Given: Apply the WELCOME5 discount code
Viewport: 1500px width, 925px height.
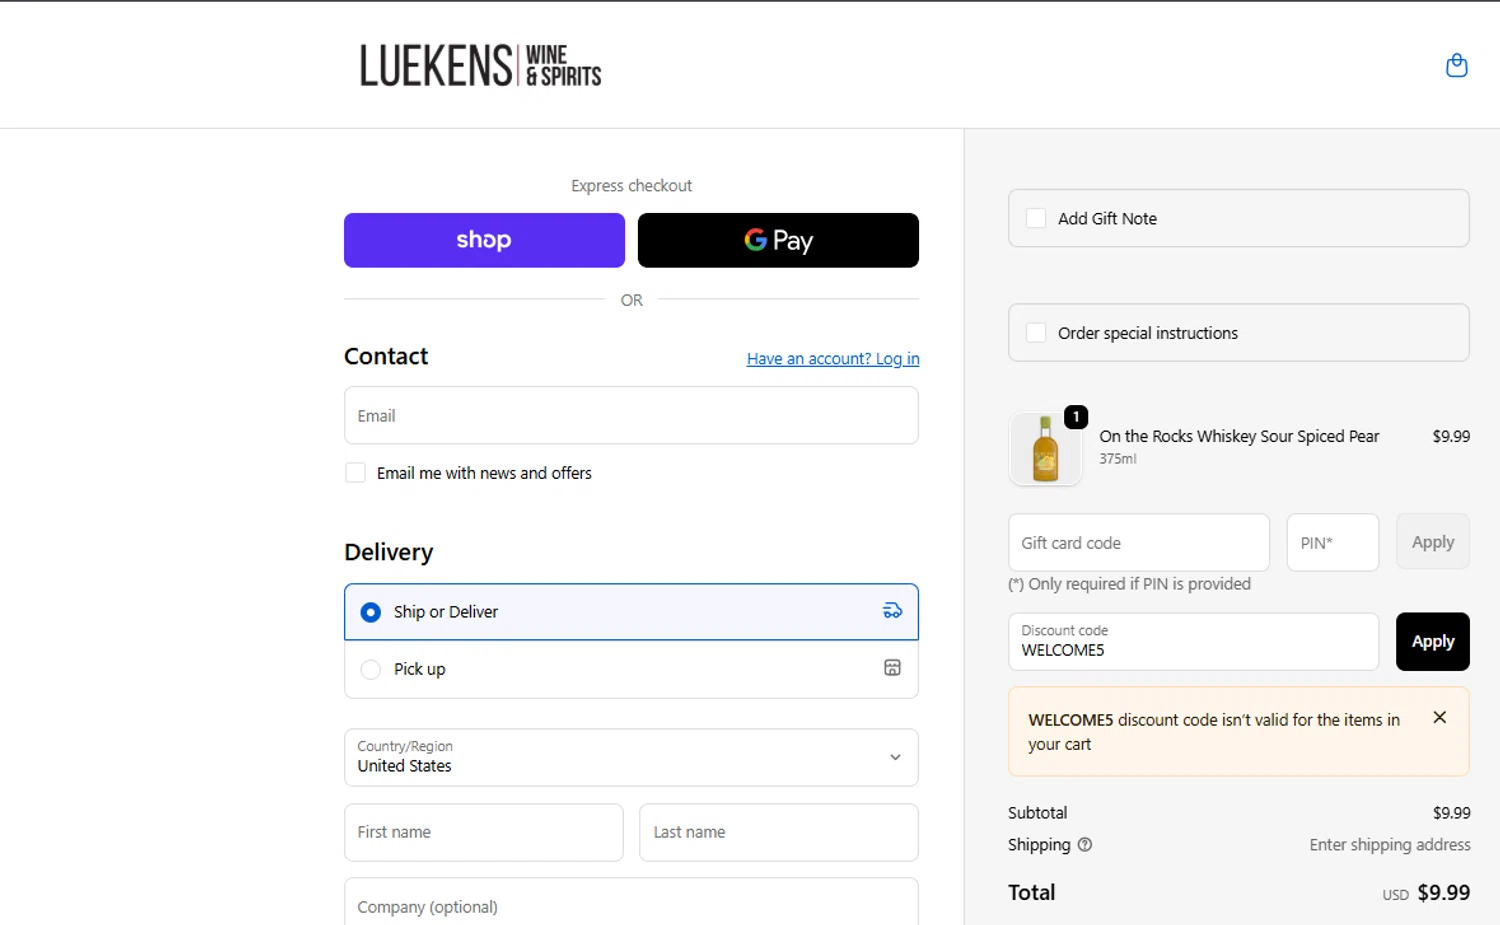Looking at the screenshot, I should 1432,642.
